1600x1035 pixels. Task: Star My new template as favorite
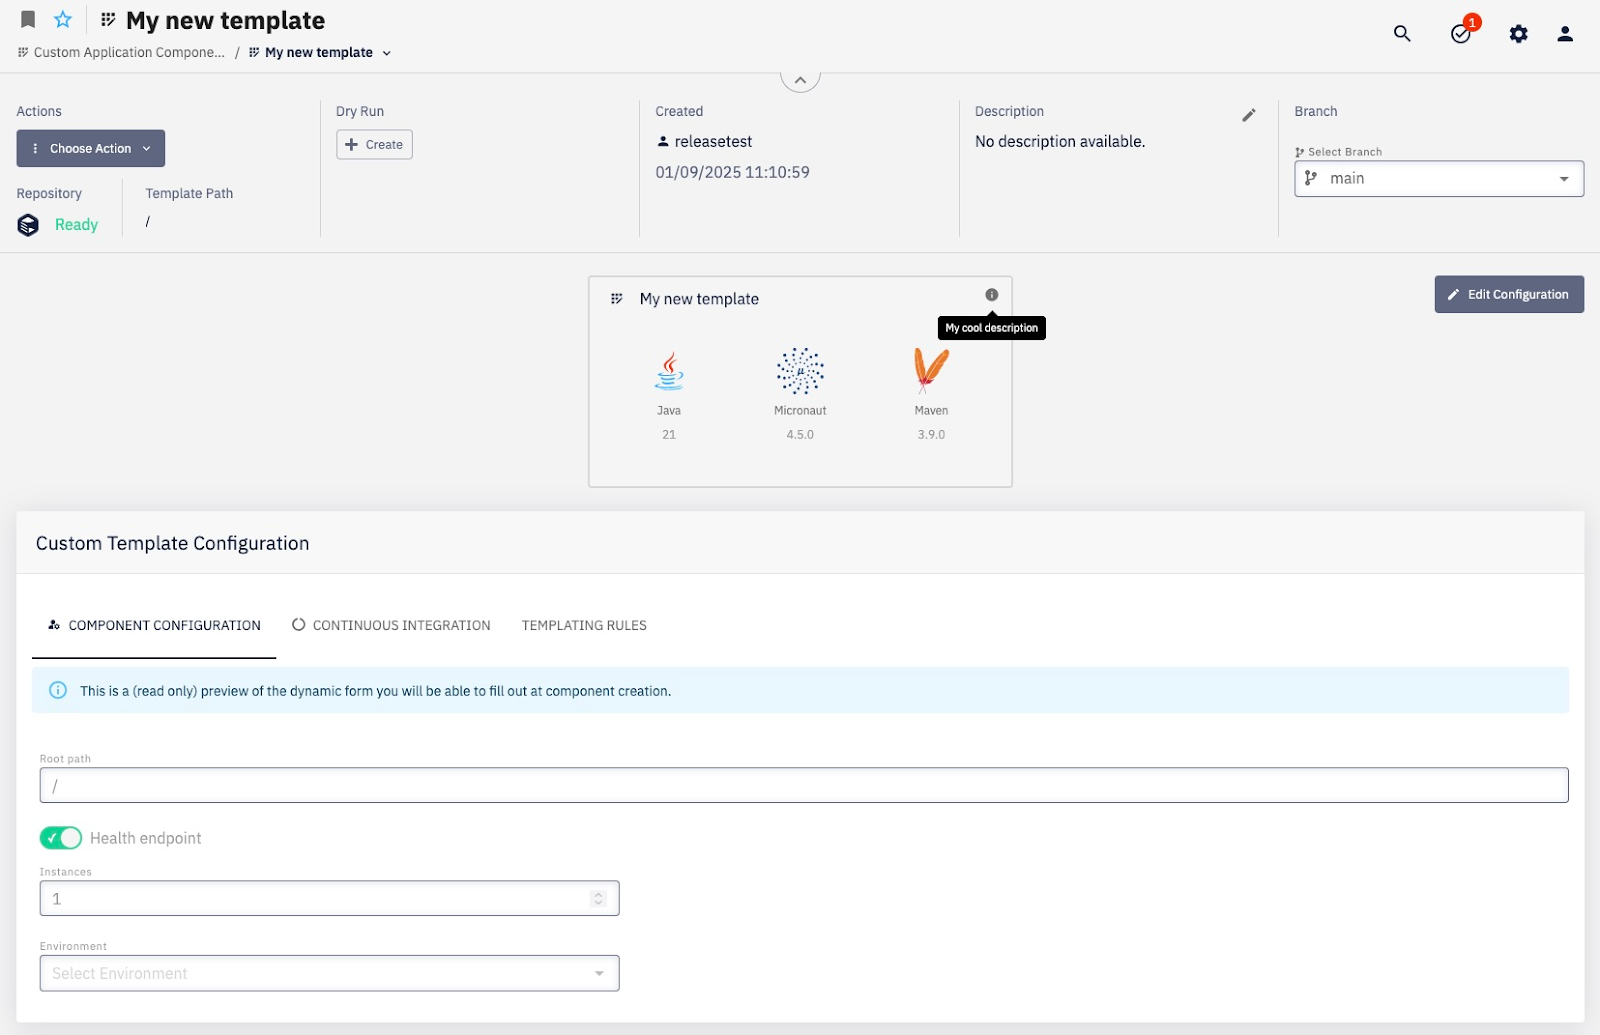(x=63, y=19)
